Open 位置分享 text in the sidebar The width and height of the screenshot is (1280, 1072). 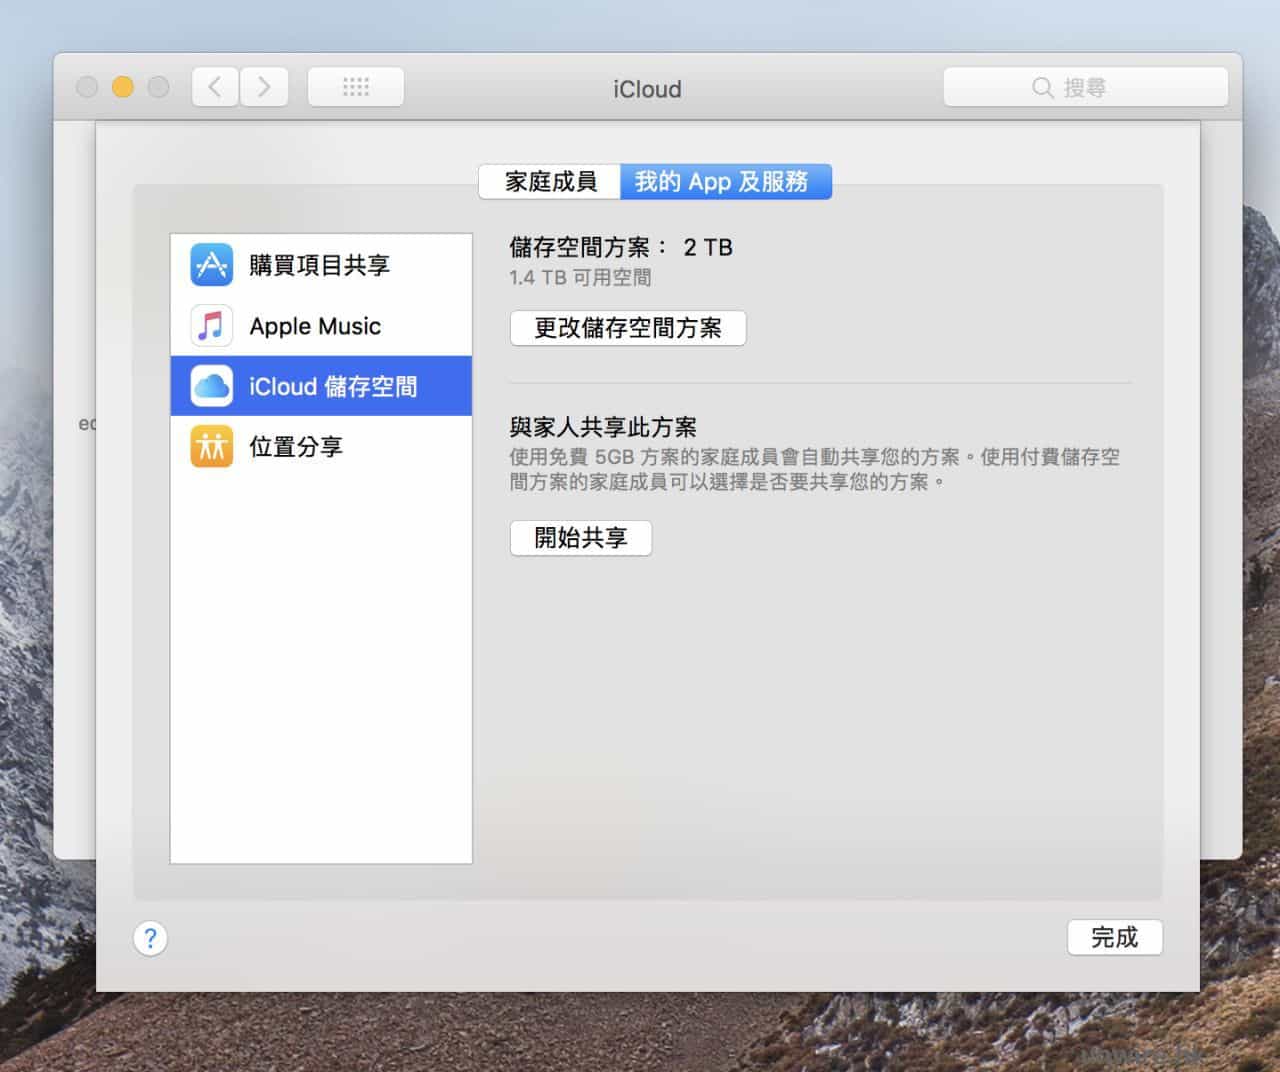(296, 446)
